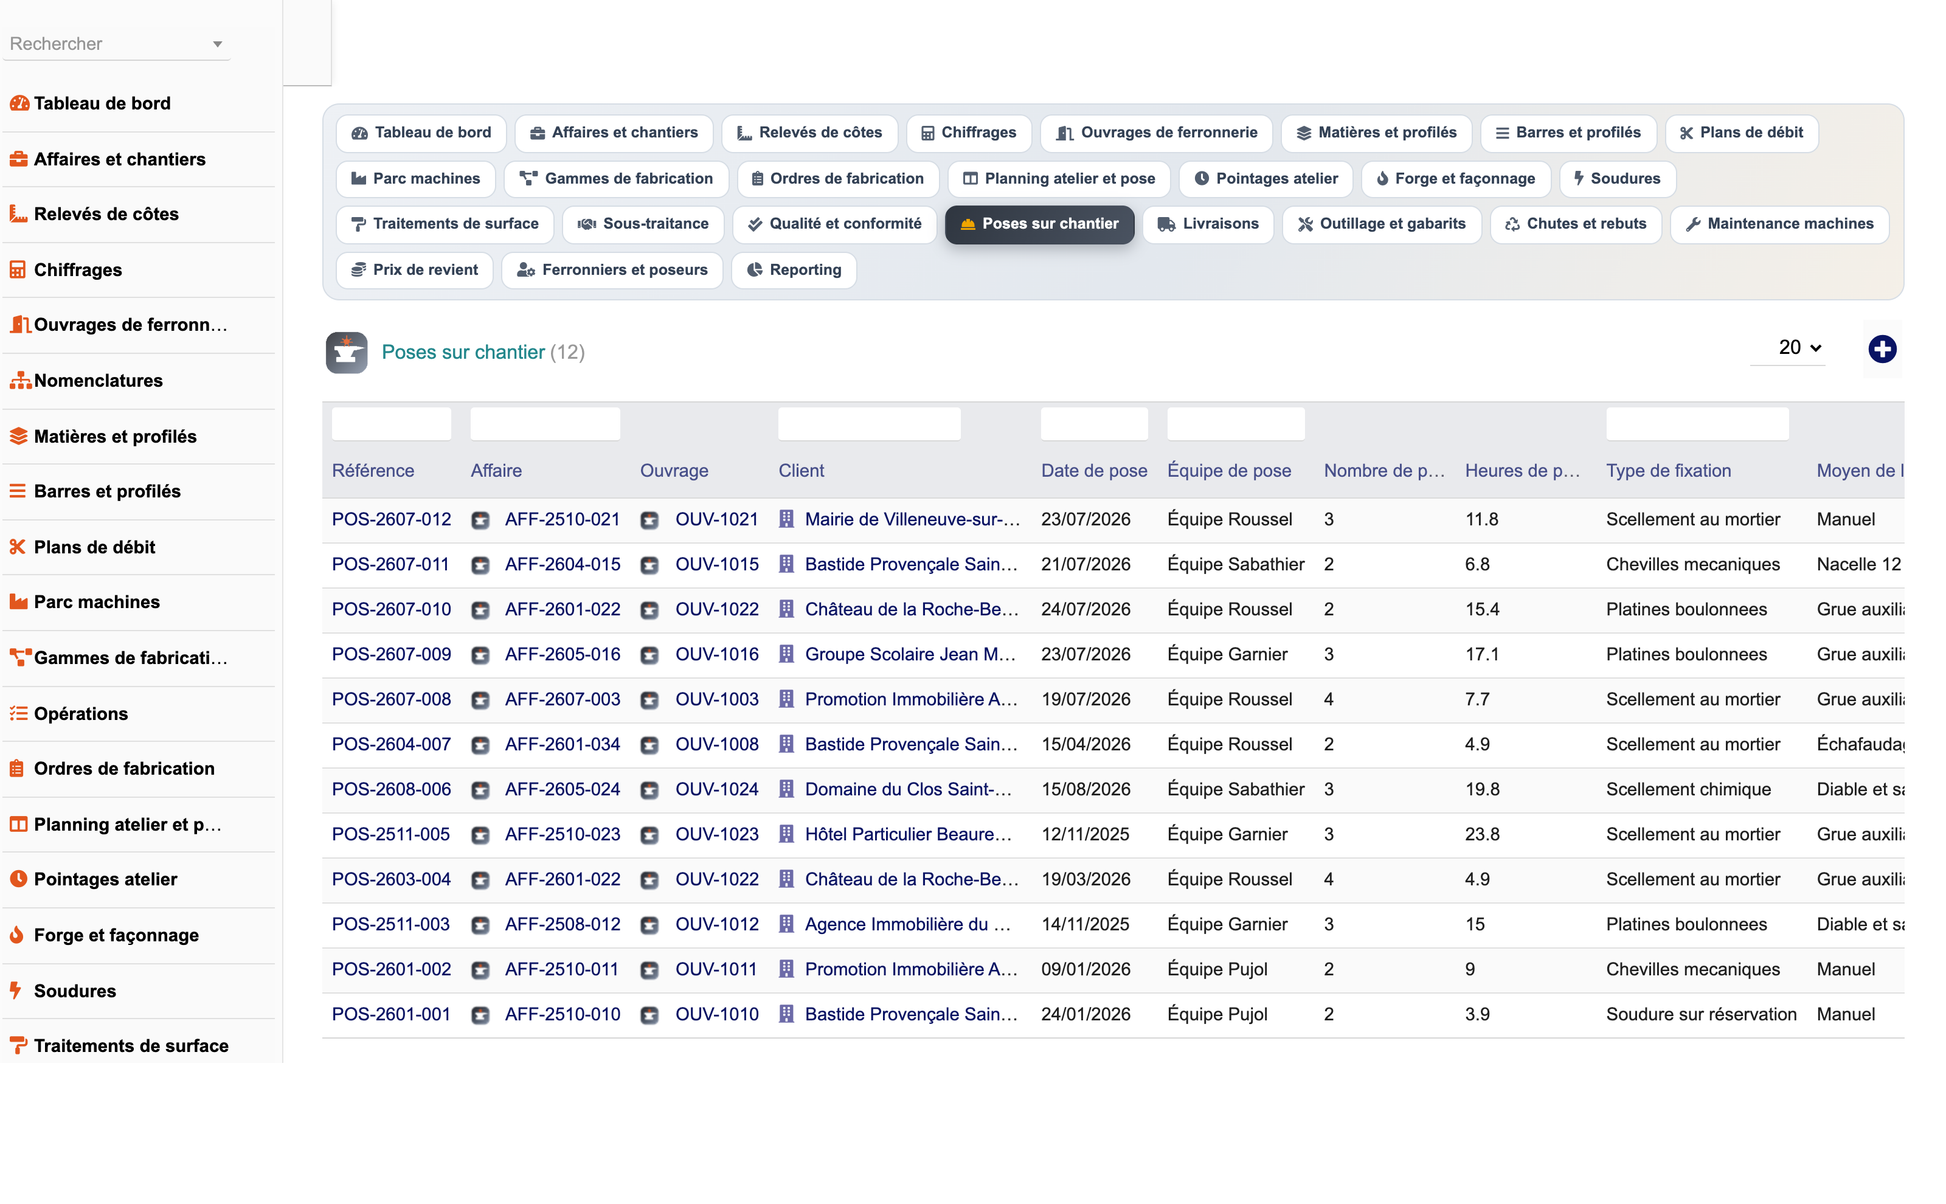
Task: Open the Rechercher dropdown
Action: click(117, 44)
